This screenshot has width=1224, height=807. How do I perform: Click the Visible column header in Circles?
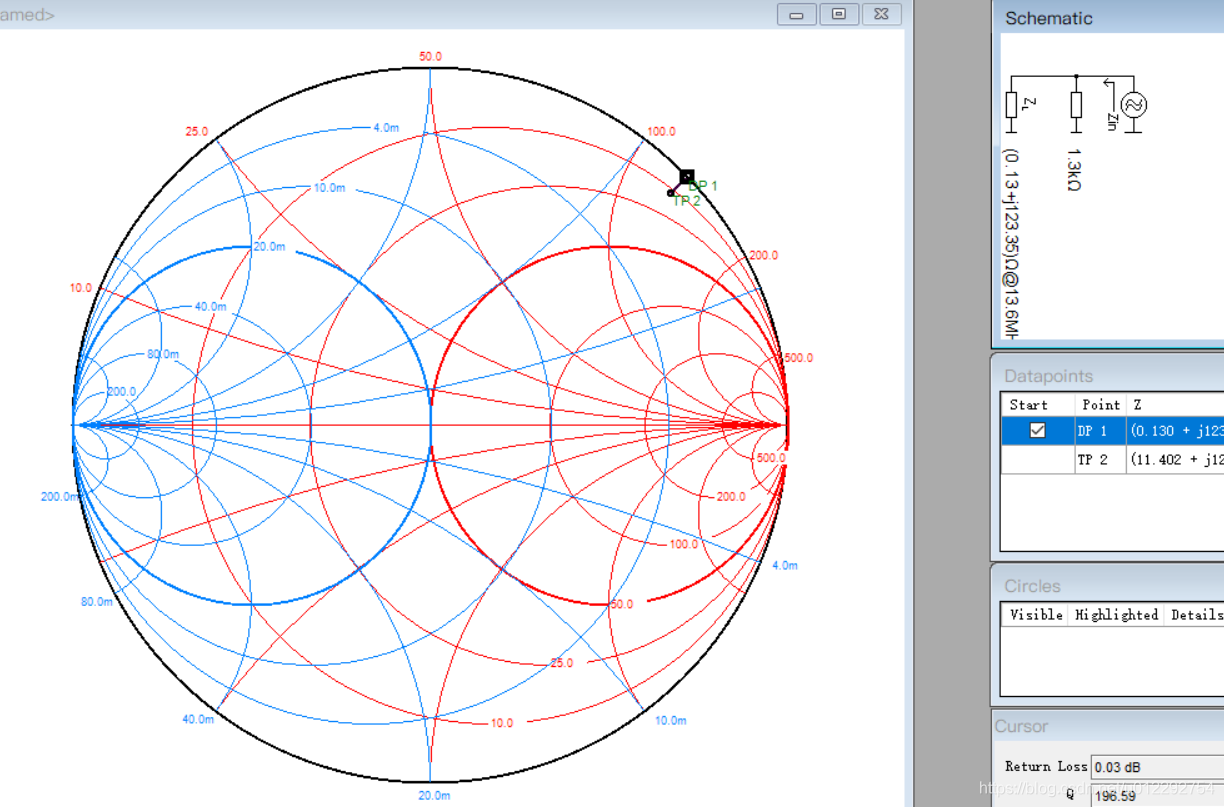(x=1035, y=615)
